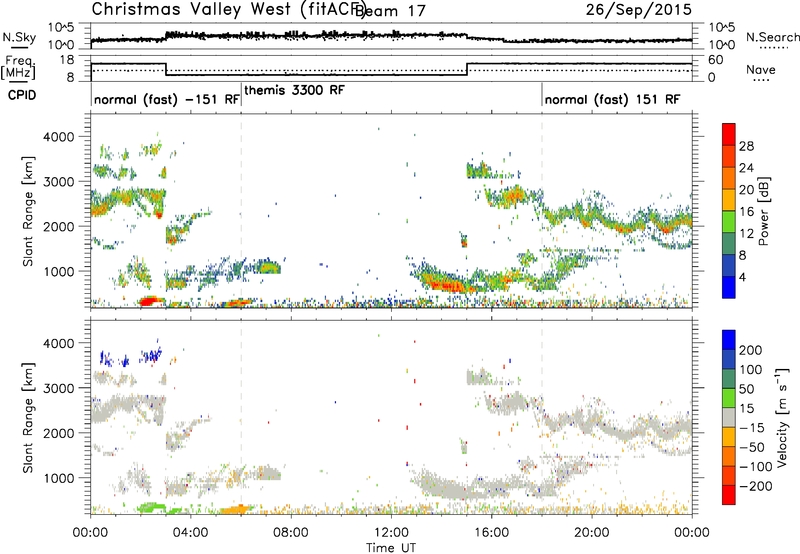Screen dimensions: 800x554
Task: Click the 'Beam 17' label
Action: pyautogui.click(x=391, y=11)
